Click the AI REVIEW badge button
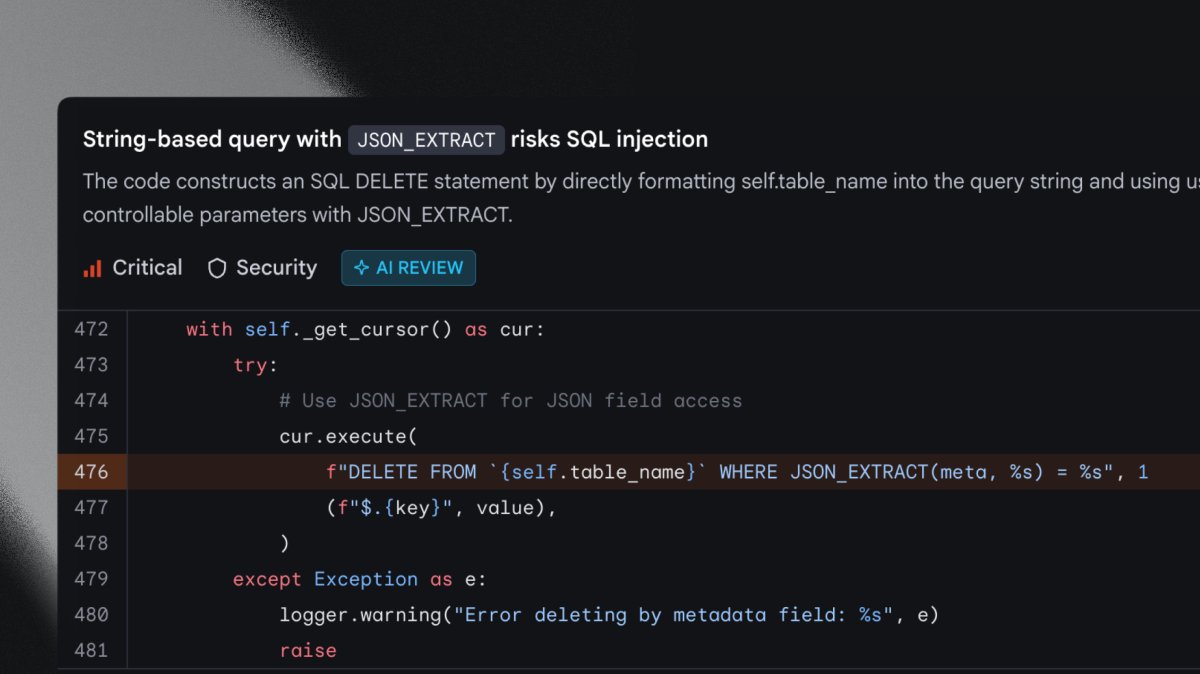The height and width of the screenshot is (674, 1200). tap(408, 268)
